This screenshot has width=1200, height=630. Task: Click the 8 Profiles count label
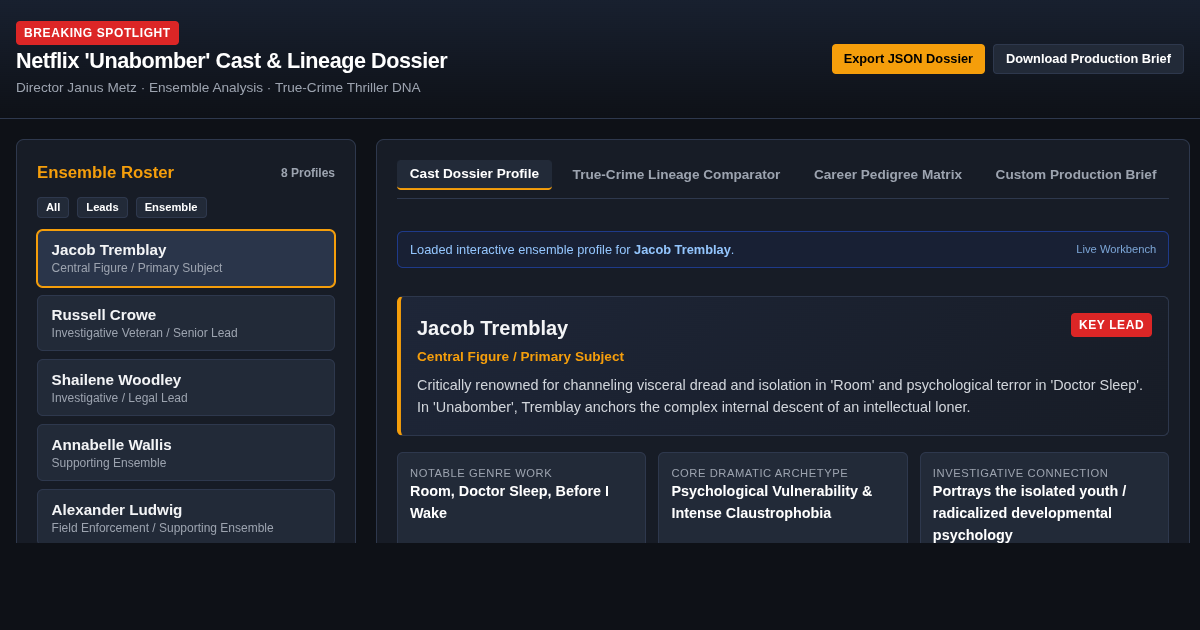coord(308,173)
